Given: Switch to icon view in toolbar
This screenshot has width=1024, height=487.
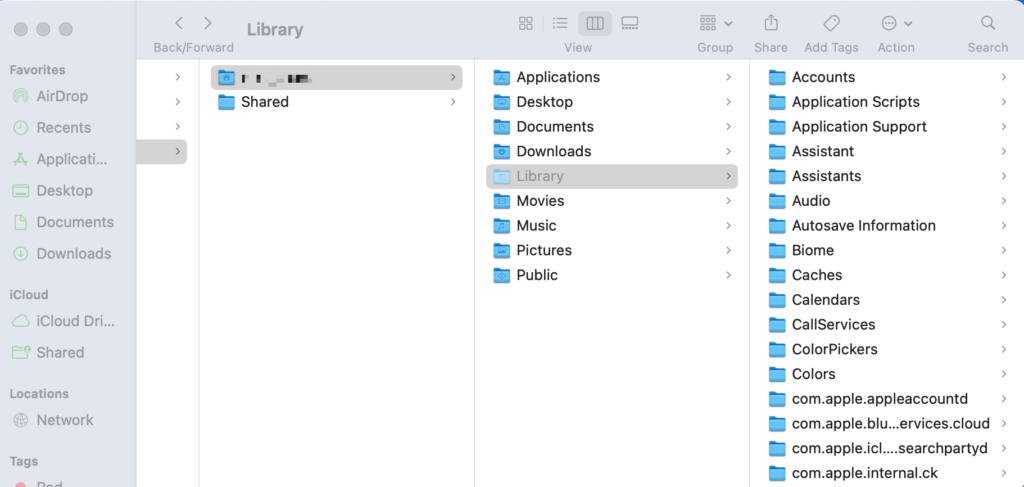Looking at the screenshot, I should coord(526,23).
